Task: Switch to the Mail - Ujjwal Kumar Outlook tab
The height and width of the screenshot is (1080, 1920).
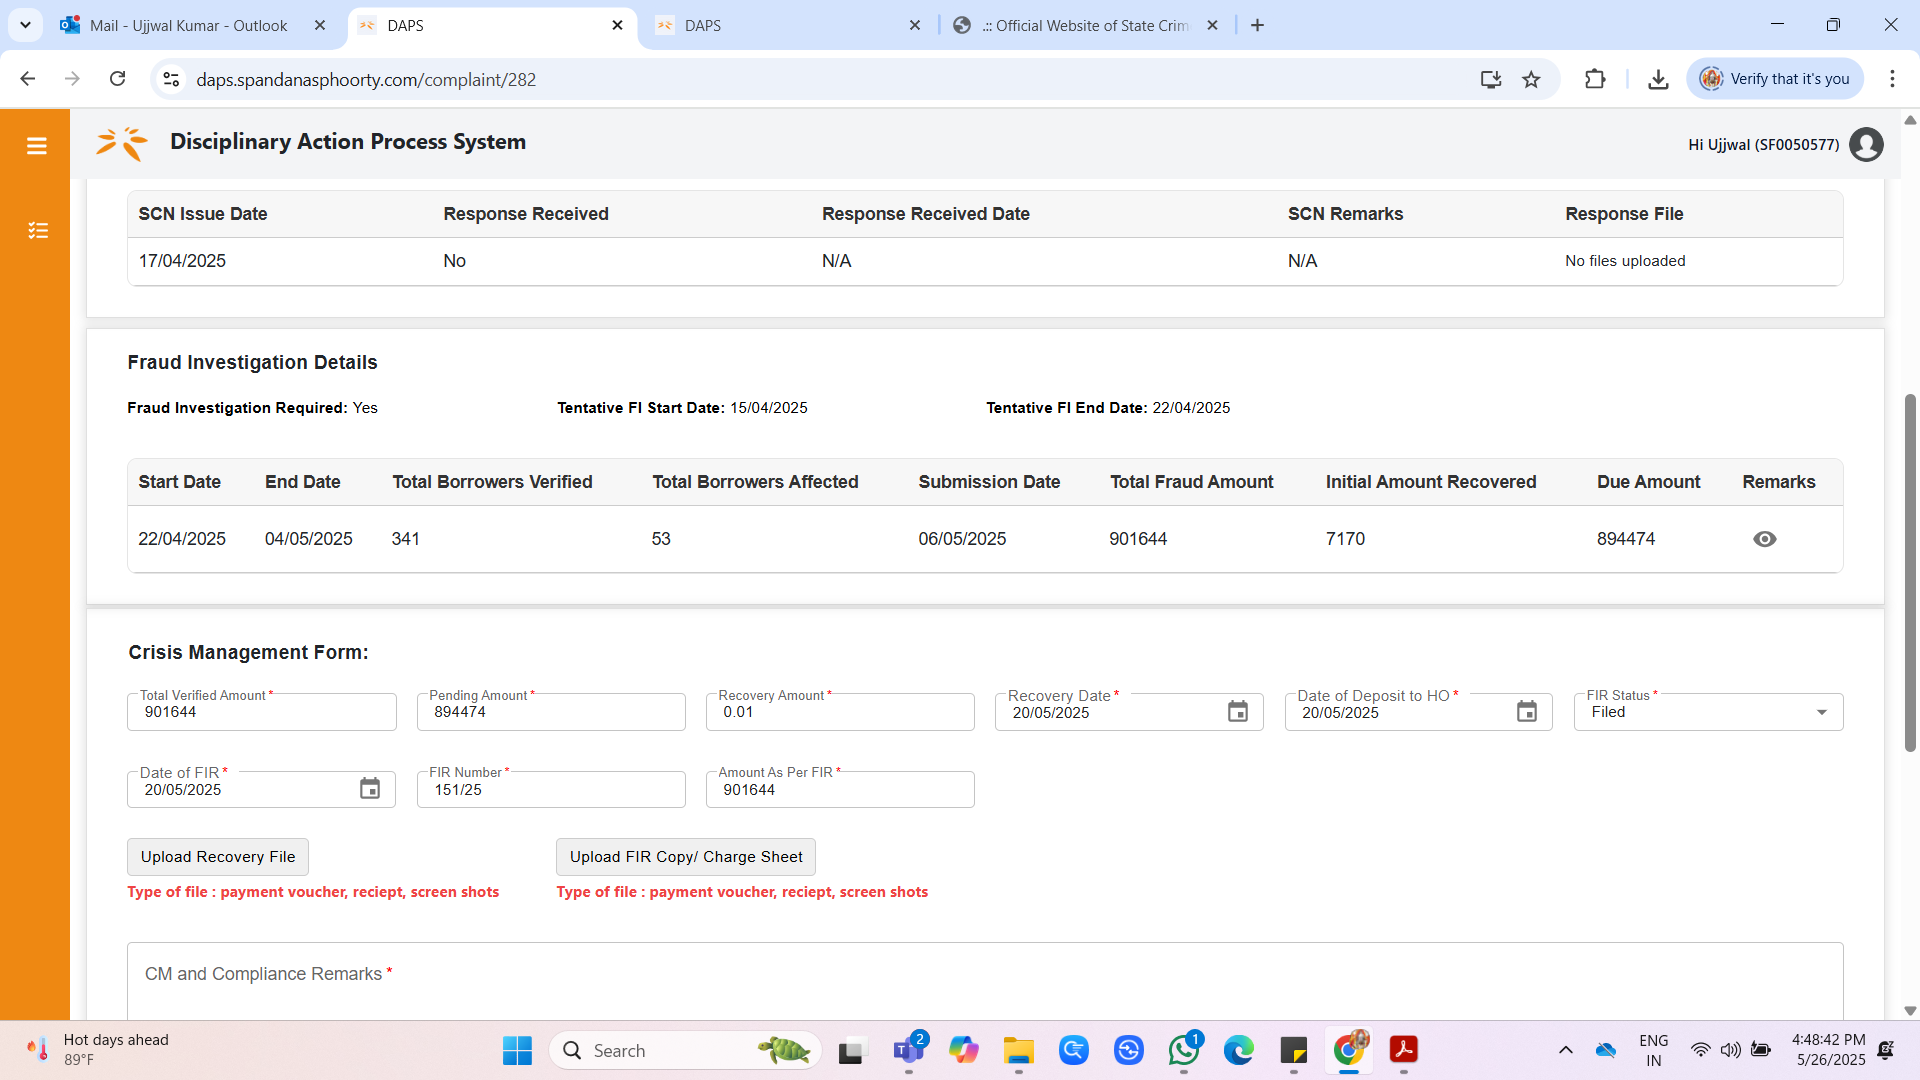Action: point(188,26)
